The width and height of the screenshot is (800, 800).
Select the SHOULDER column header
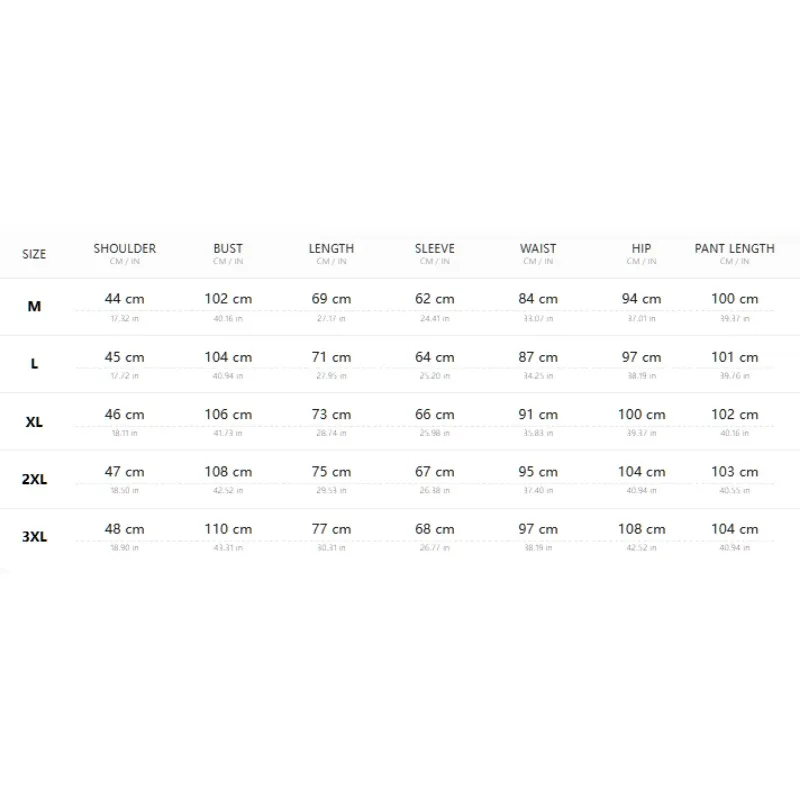[124, 248]
